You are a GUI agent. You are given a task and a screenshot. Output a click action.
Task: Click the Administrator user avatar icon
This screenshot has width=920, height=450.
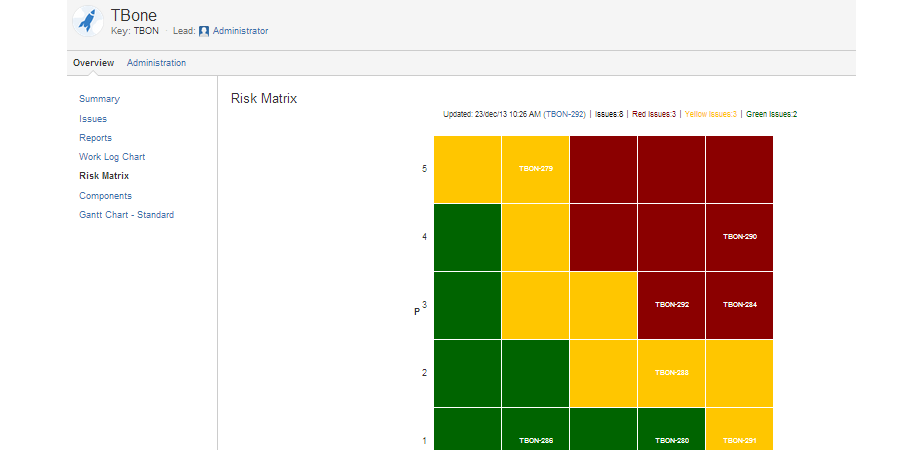coord(204,31)
